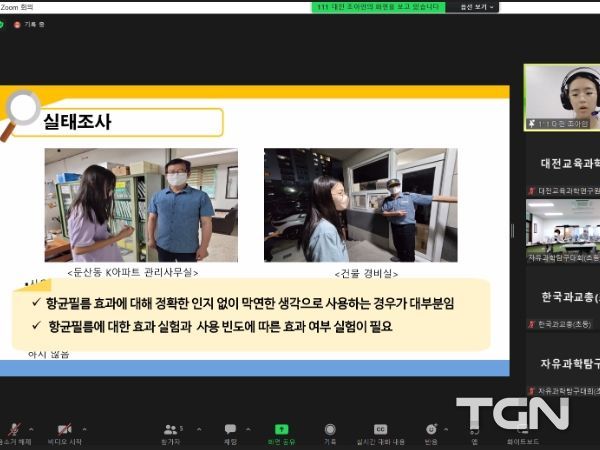600x450 pixels.
Task: Click the green Share Screen (화면 공유) button
Action: tap(281, 434)
